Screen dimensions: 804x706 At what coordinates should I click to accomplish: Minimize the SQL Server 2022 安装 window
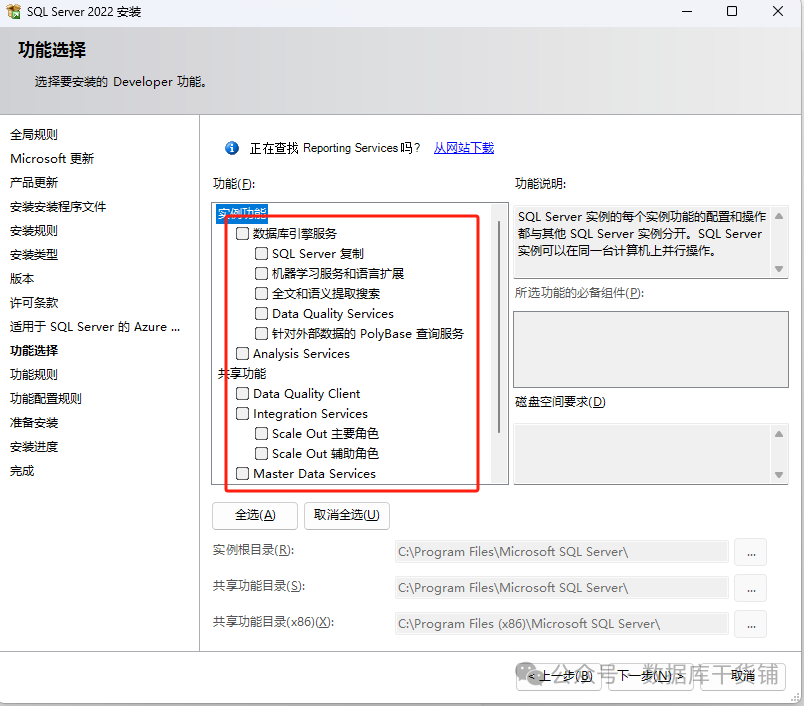(x=687, y=11)
